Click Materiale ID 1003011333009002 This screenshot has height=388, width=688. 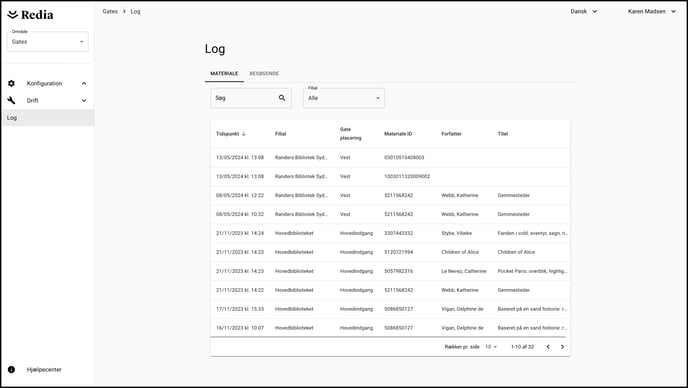pos(407,176)
